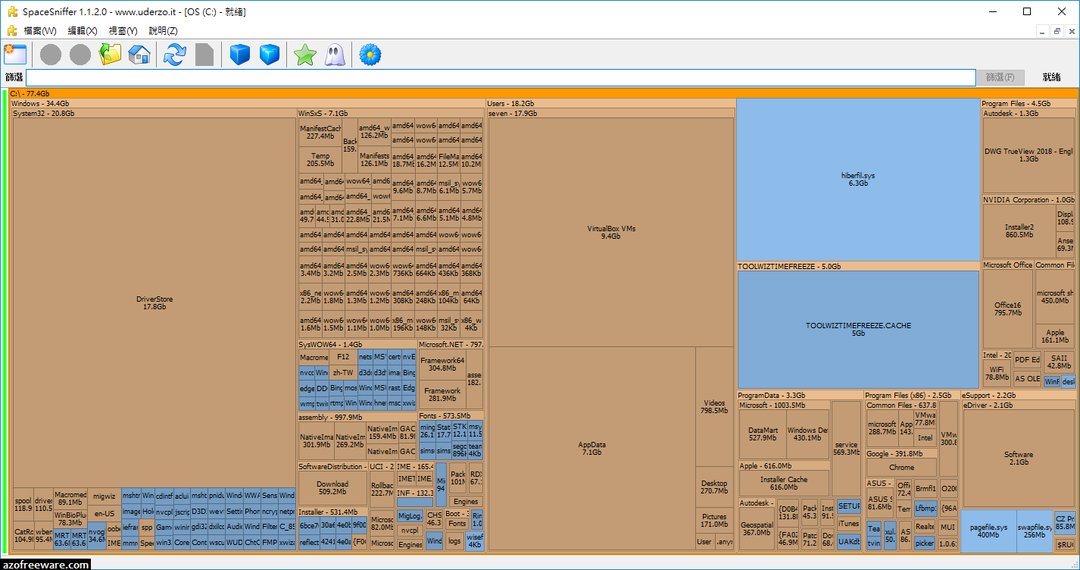This screenshot has width=1080, height=570.
Task: Refresh scan with blue arrows icon
Action: (175, 54)
